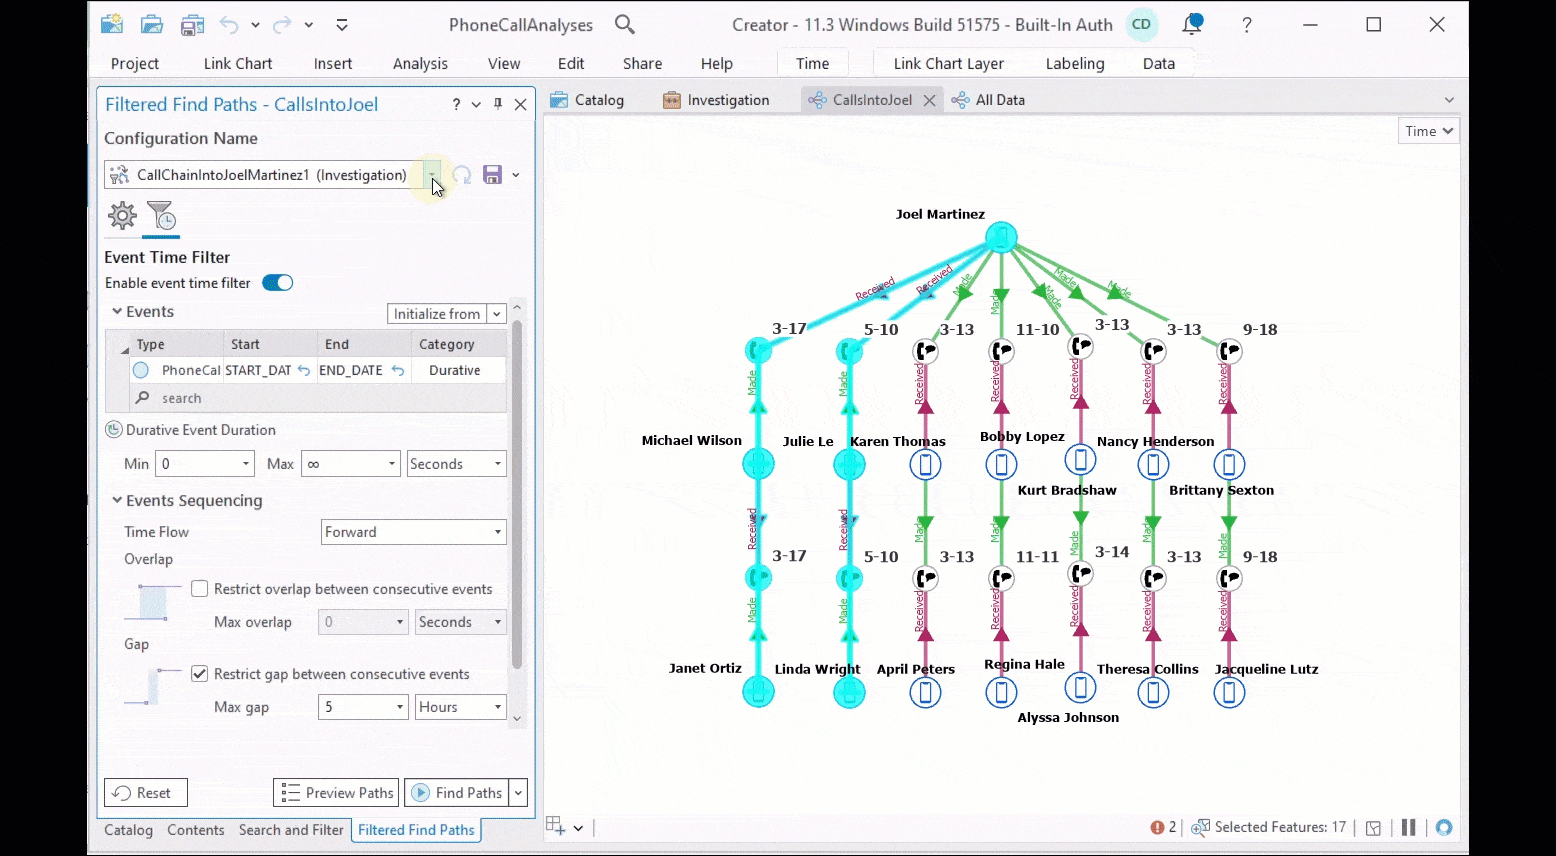Open the Search and Filter pane tab
This screenshot has width=1556, height=856.
tap(291, 830)
